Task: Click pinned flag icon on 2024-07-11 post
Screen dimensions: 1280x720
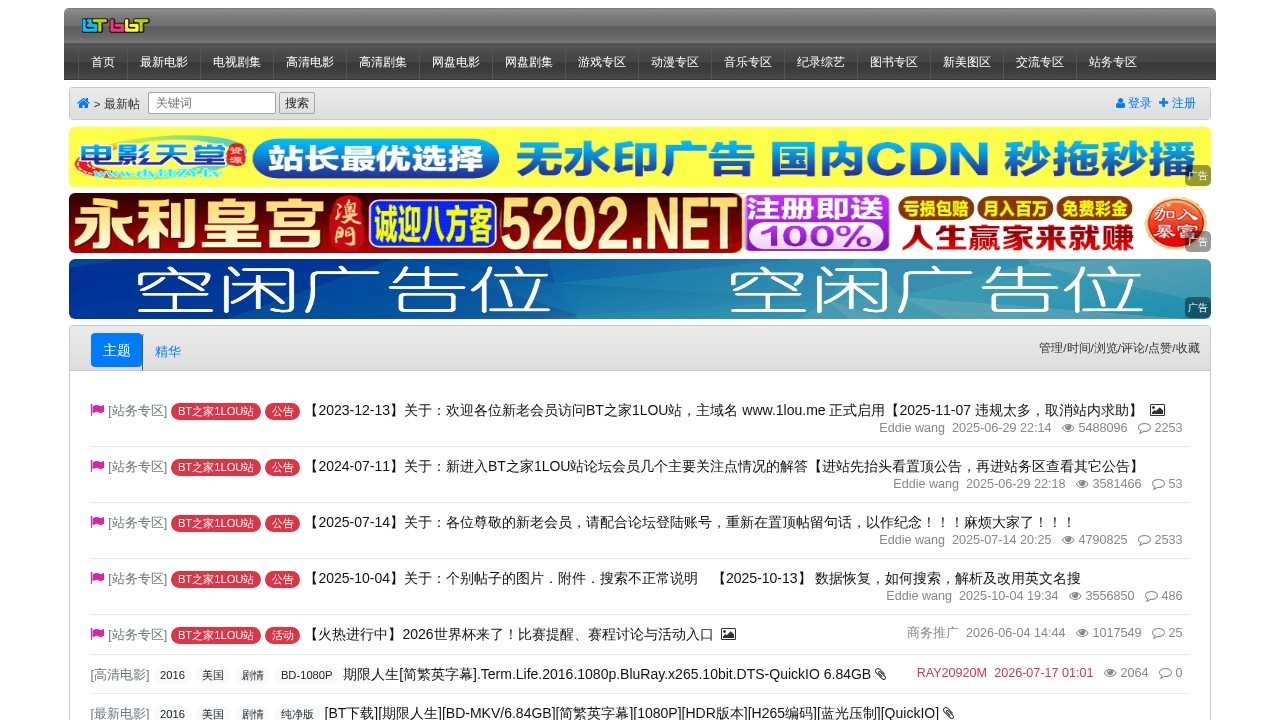Action: point(97,466)
